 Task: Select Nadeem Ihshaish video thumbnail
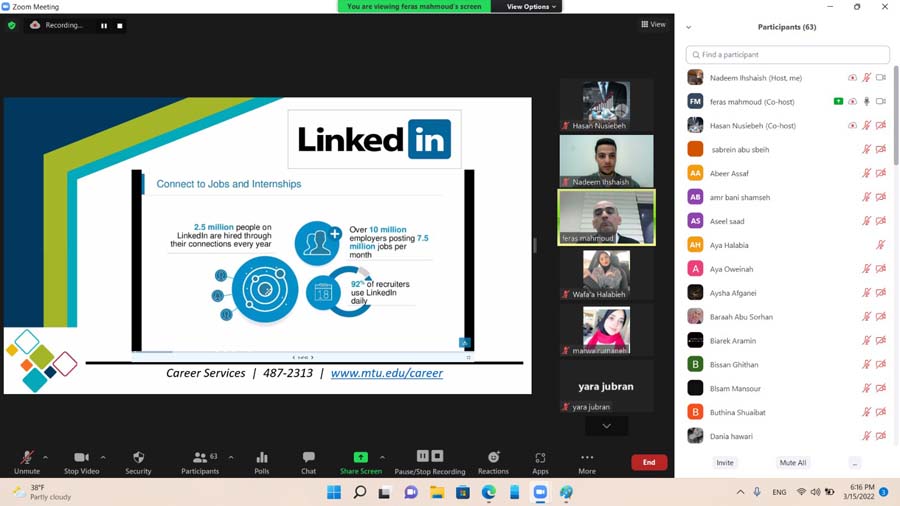[x=606, y=161]
